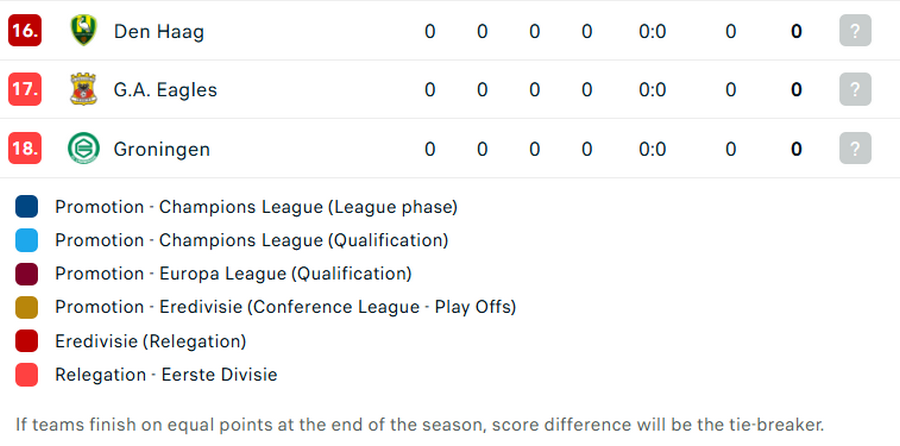Click the rank 16 position badge
900x446 pixels.
point(25,30)
